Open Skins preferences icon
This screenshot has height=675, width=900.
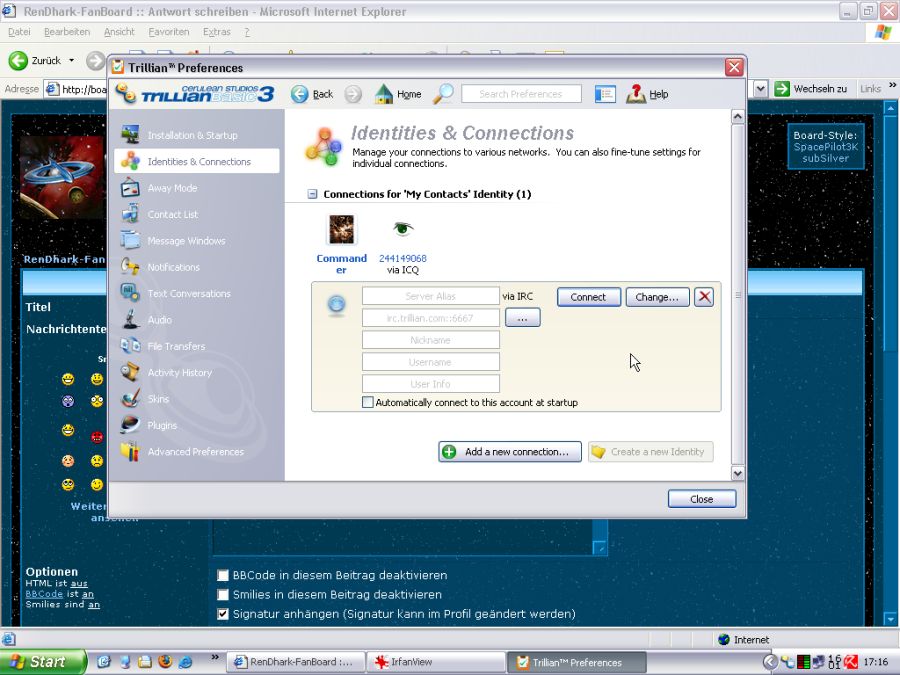130,399
